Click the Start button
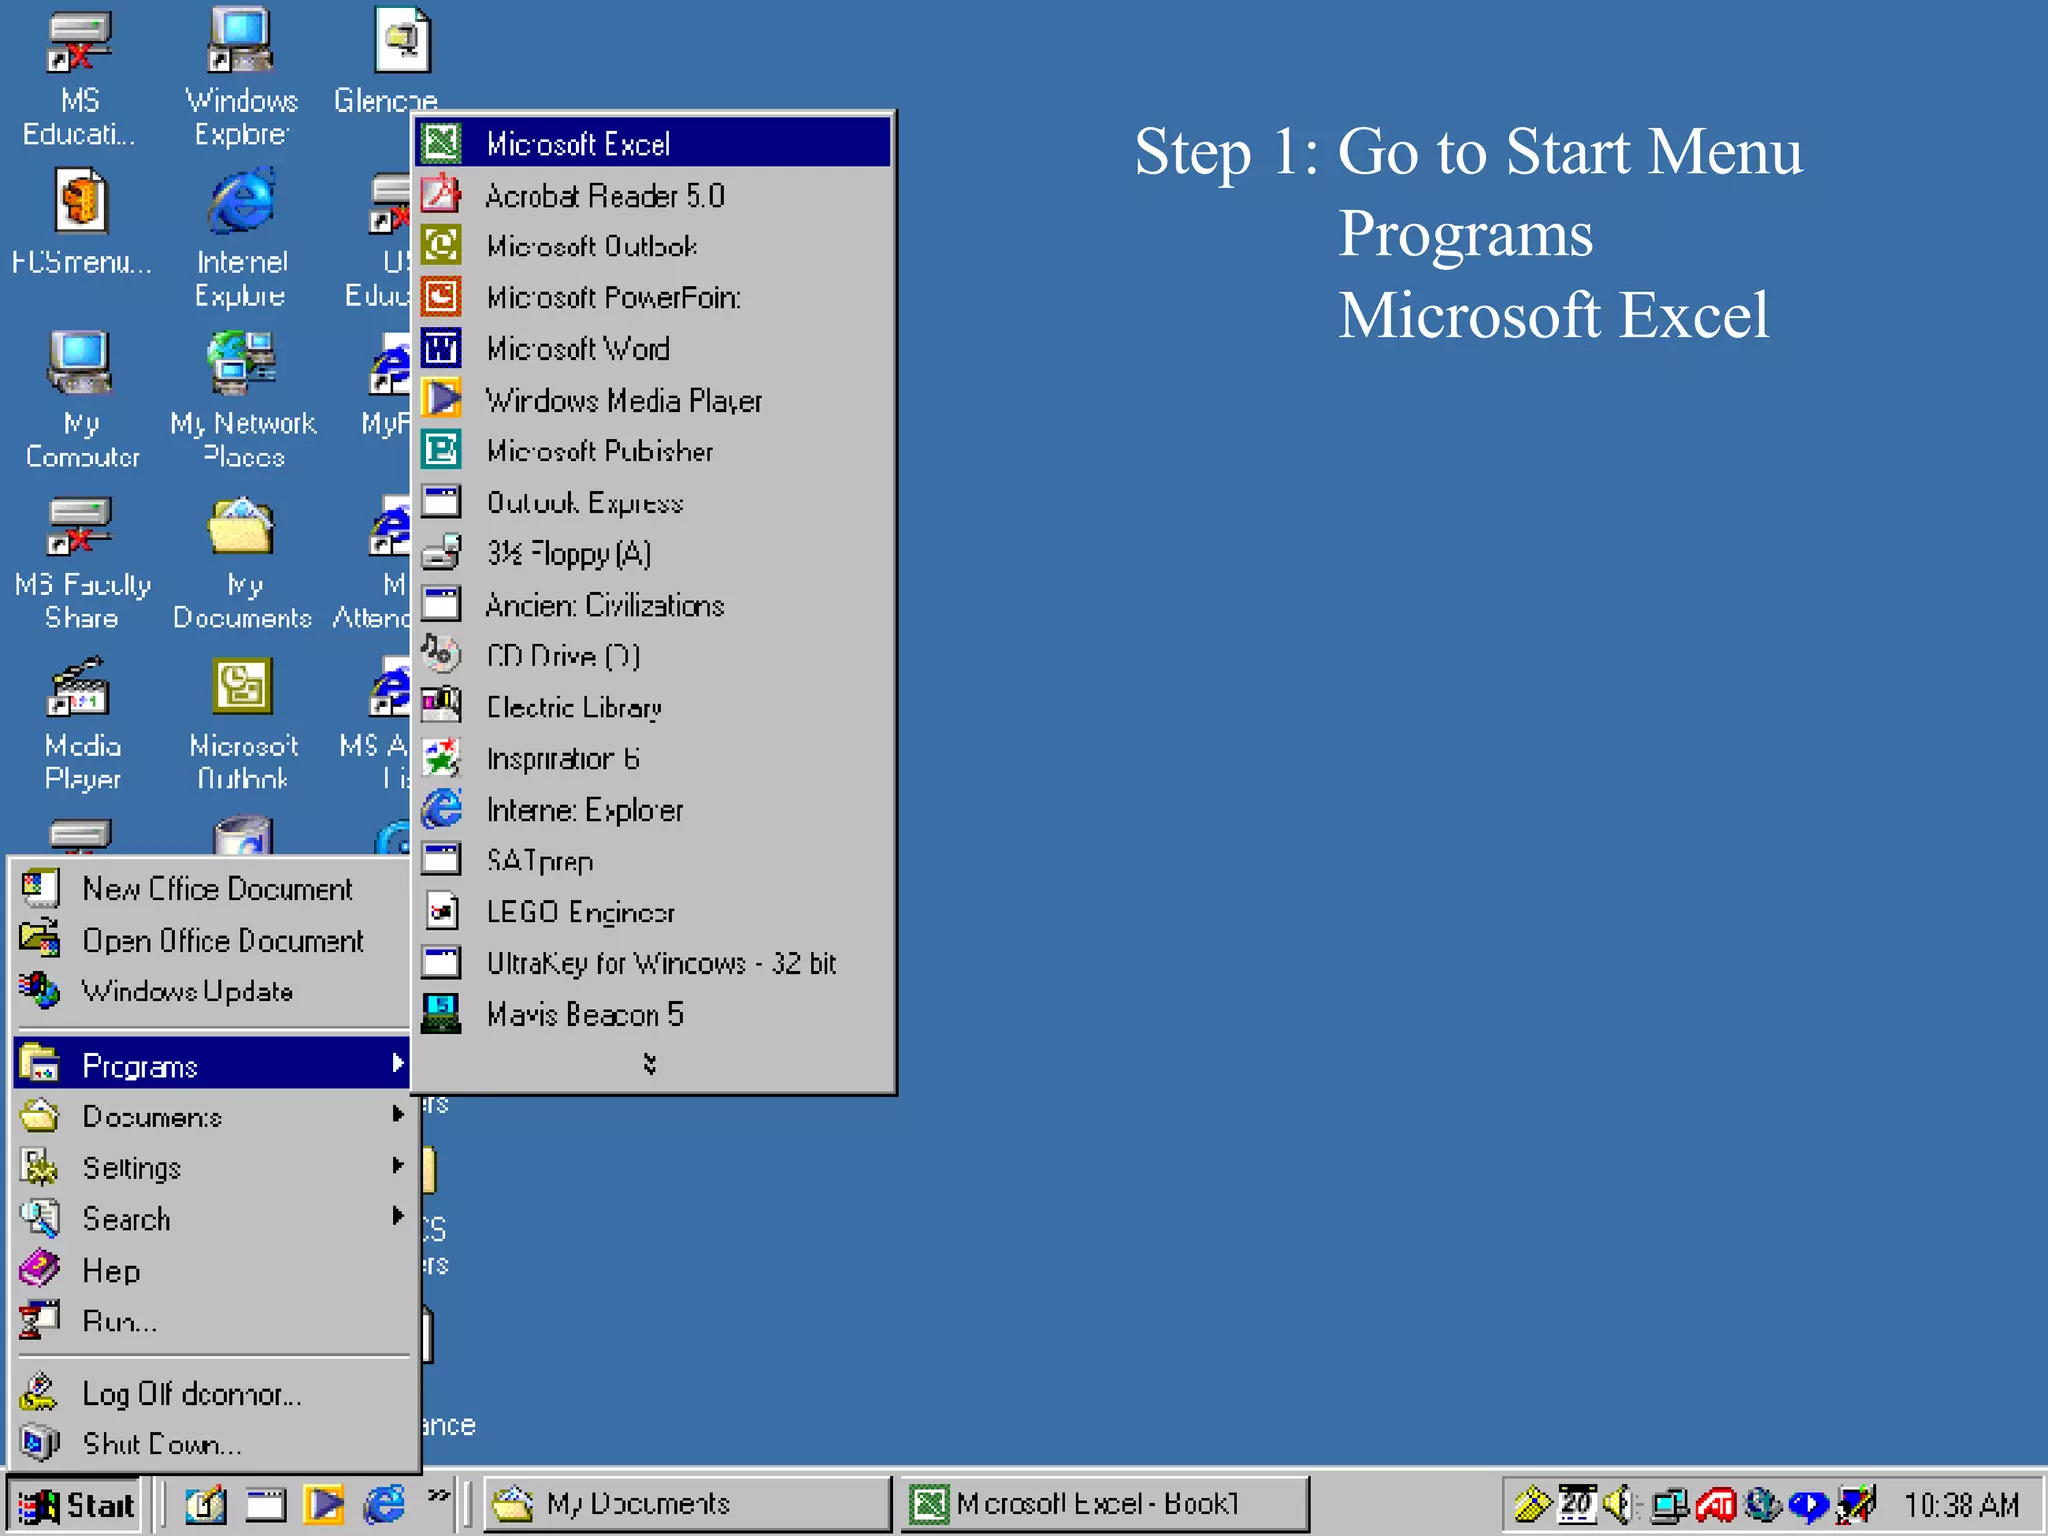 point(76,1505)
